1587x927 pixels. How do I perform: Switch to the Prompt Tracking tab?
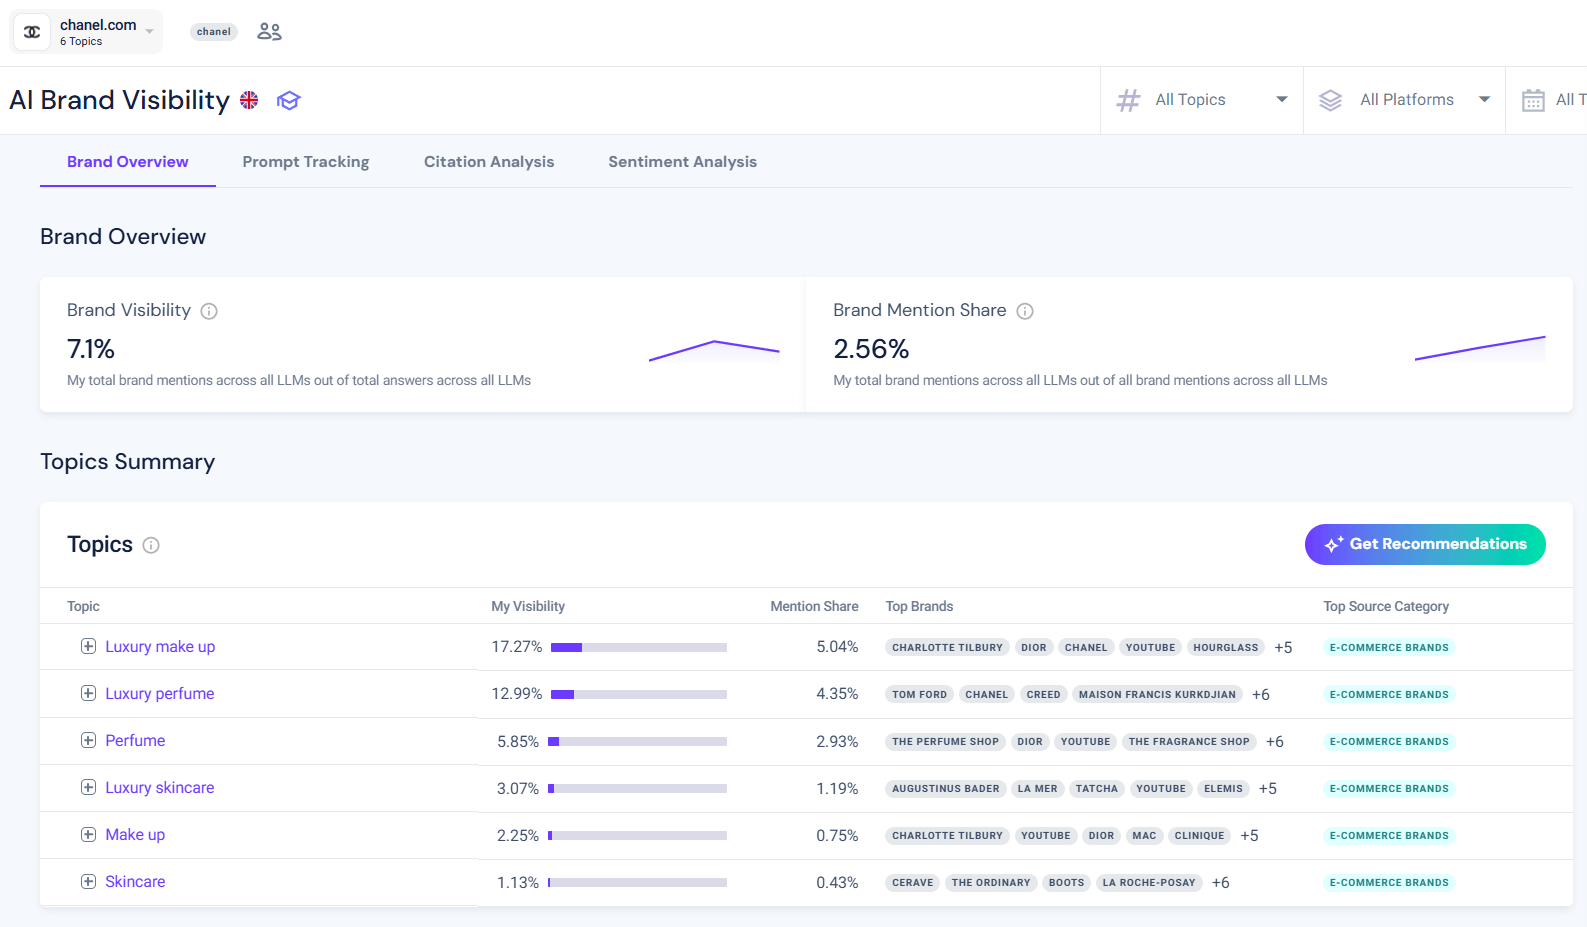[306, 162]
